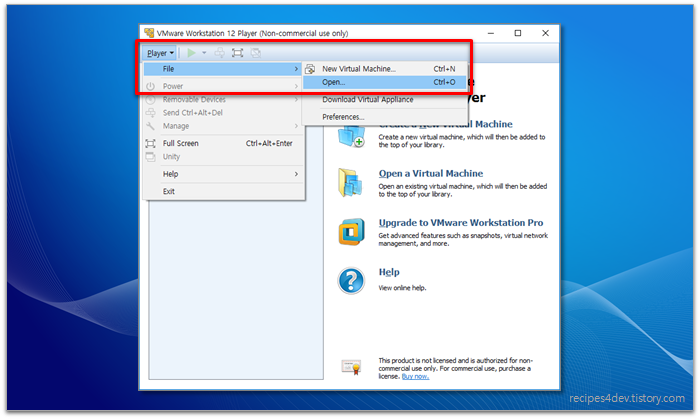Select Unity in the Player menu
The height and width of the screenshot is (420, 700).
pos(223,157)
